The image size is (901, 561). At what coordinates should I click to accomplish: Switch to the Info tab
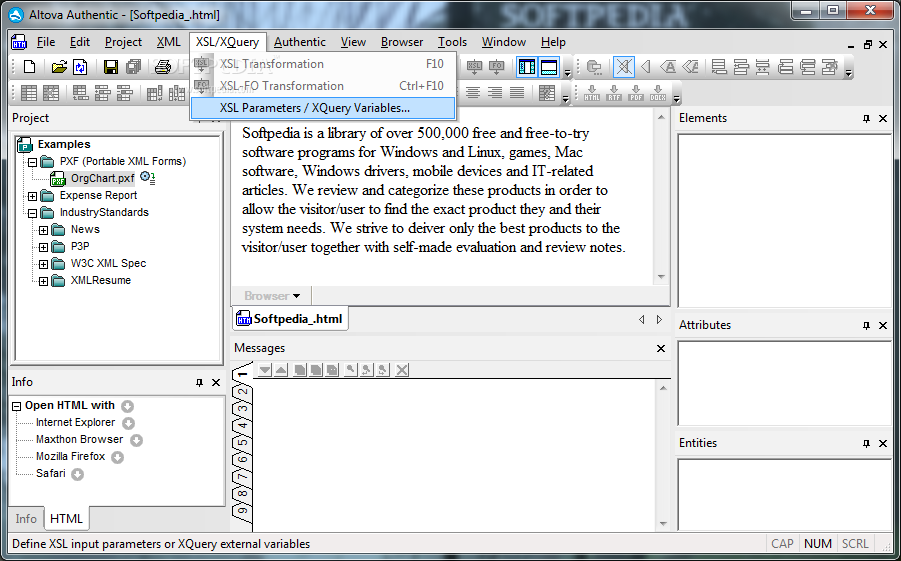pos(26,518)
